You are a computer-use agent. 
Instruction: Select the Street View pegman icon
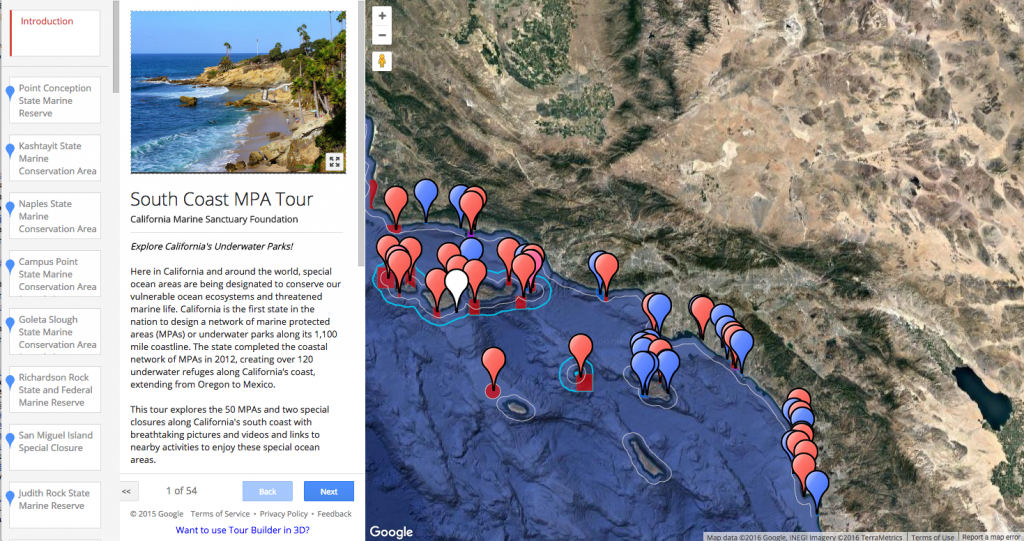point(382,61)
